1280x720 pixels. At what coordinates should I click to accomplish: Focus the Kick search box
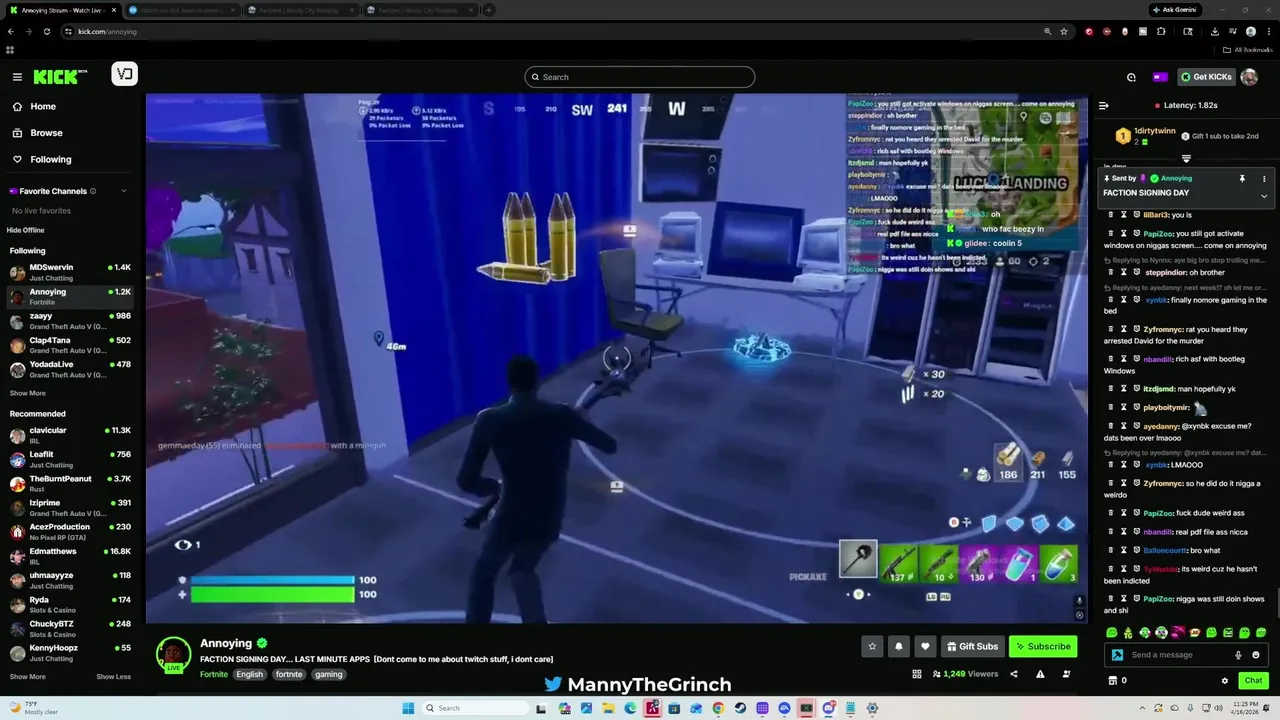click(x=639, y=77)
